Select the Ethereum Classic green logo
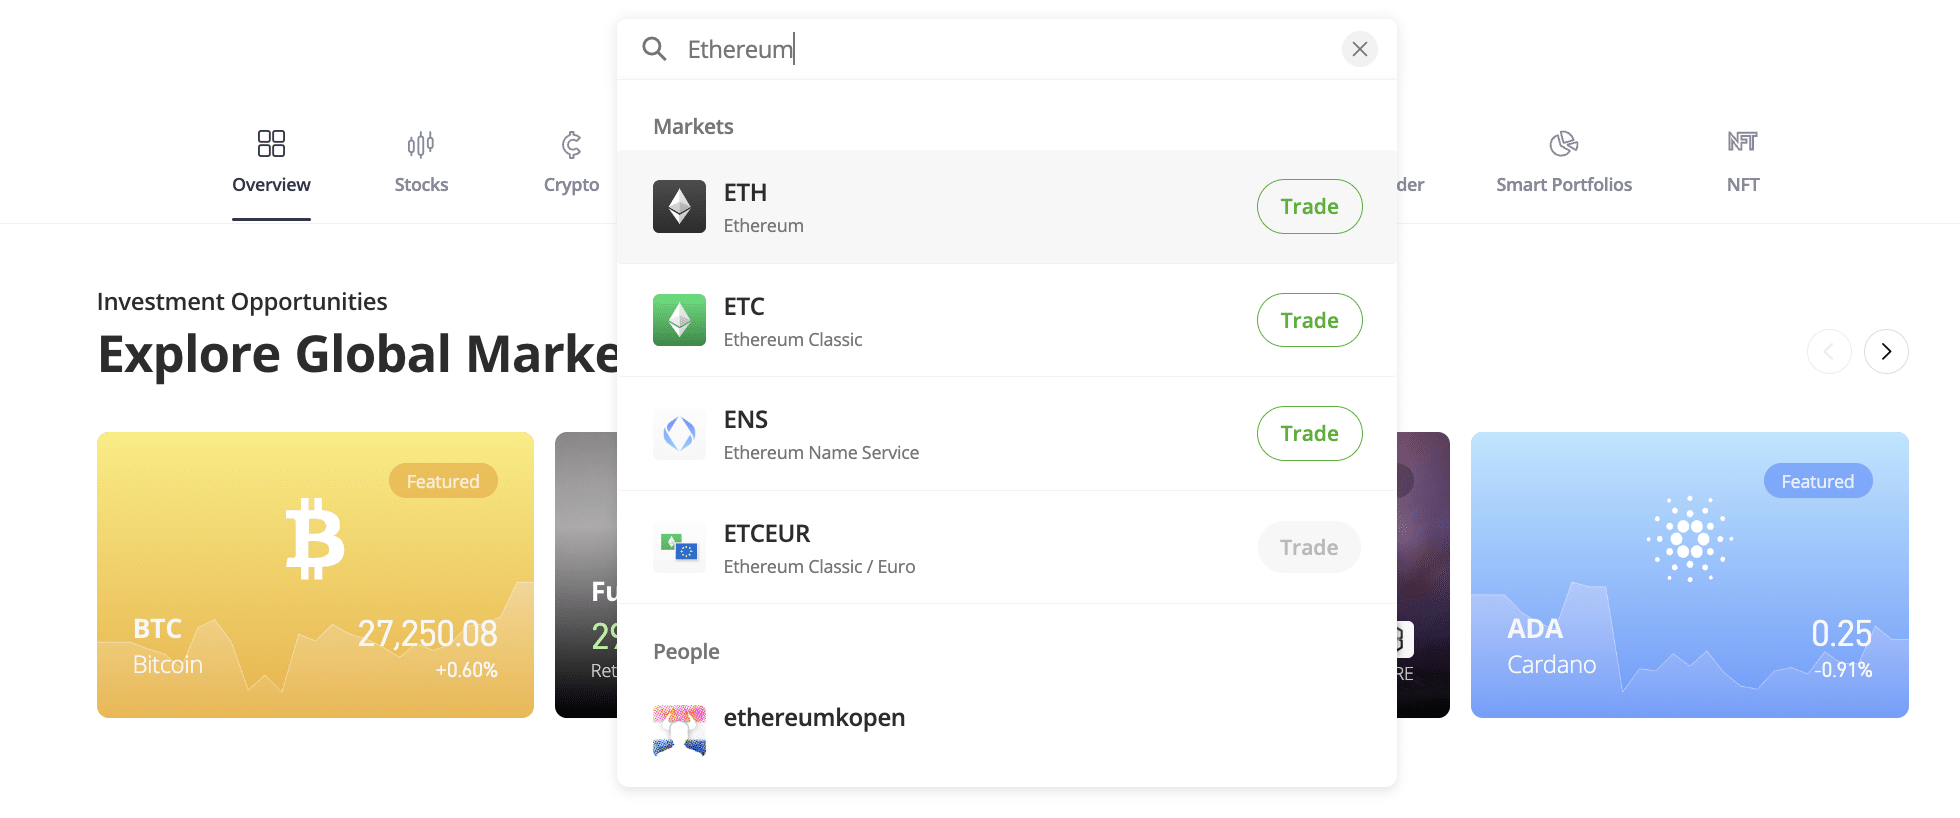1960x818 pixels. pyautogui.click(x=679, y=320)
